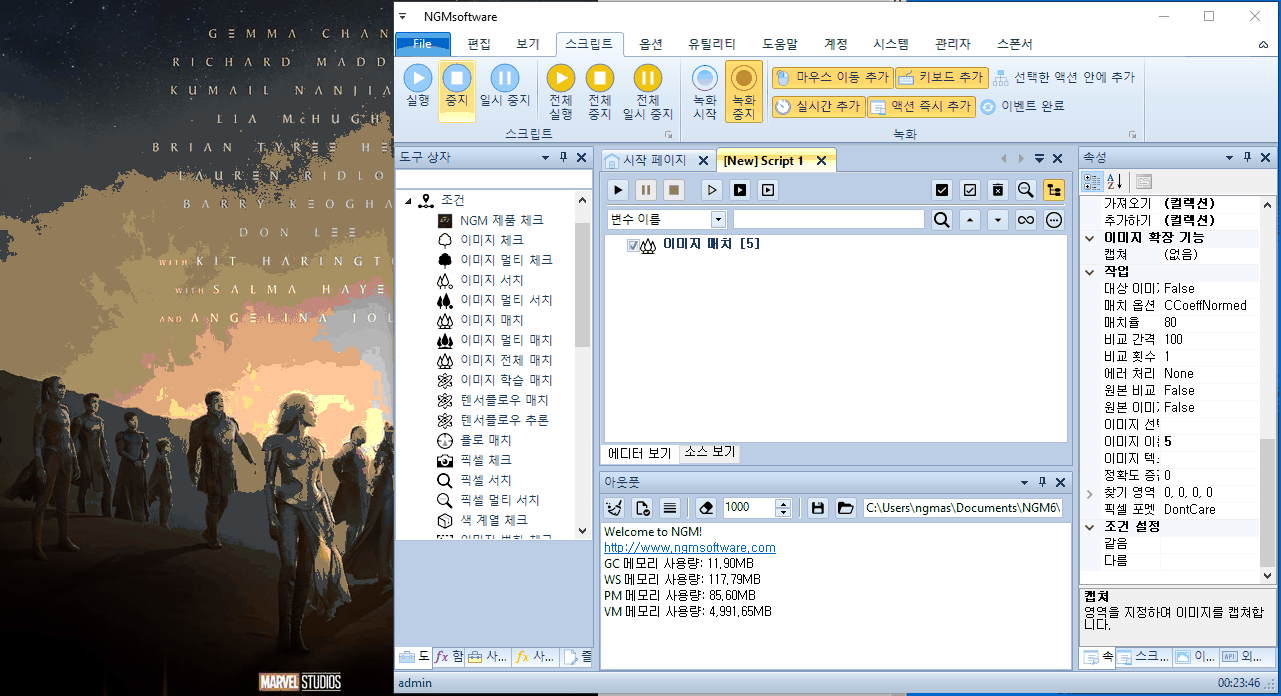1281x696 pixels.
Task: Click the broom clear-output icon
Action: click(615, 508)
